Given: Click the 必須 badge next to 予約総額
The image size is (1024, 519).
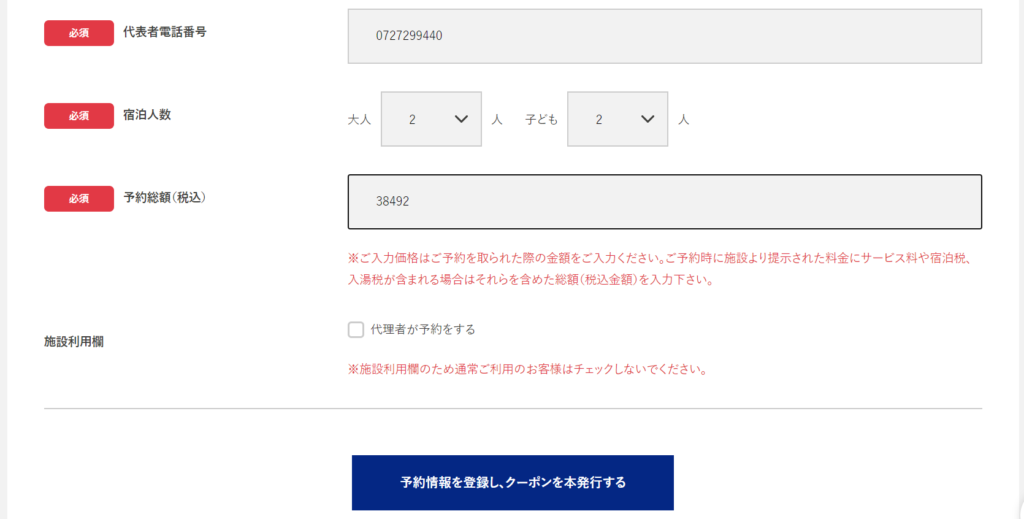Looking at the screenshot, I should click(79, 199).
